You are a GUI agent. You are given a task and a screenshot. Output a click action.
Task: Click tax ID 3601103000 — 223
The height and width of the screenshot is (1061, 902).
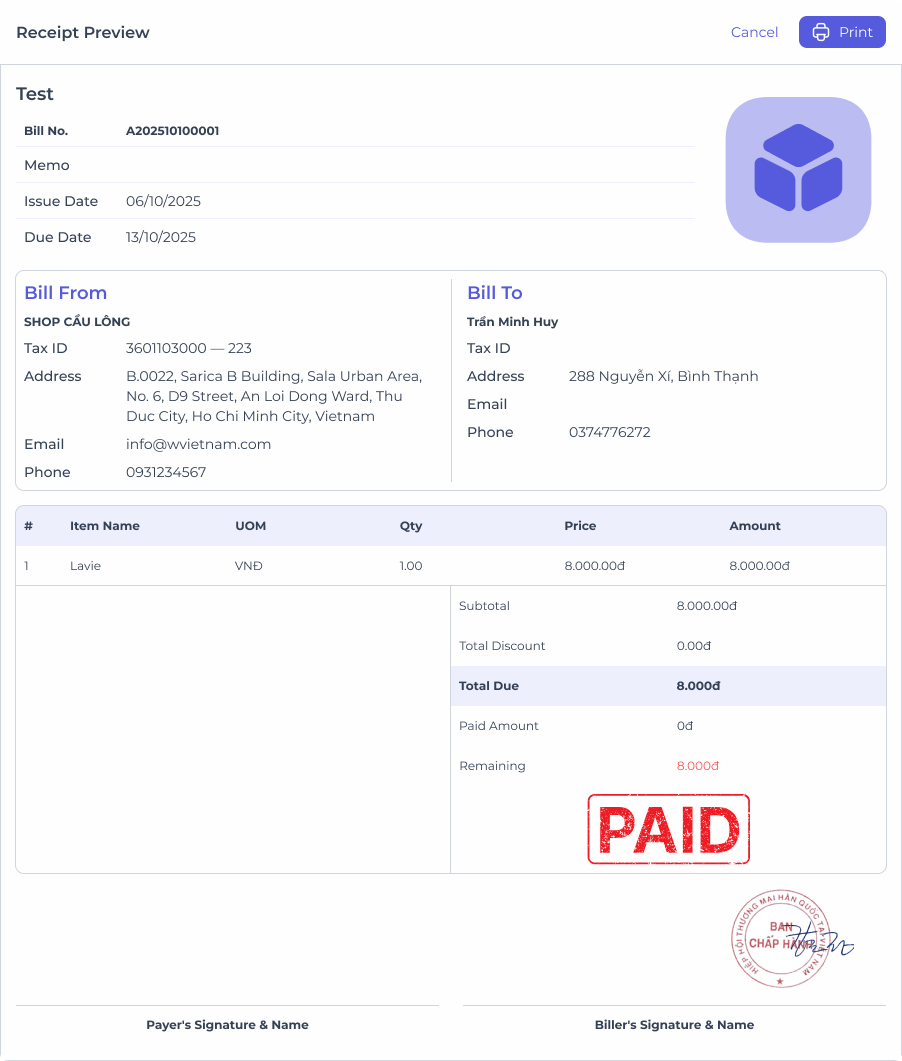point(189,348)
